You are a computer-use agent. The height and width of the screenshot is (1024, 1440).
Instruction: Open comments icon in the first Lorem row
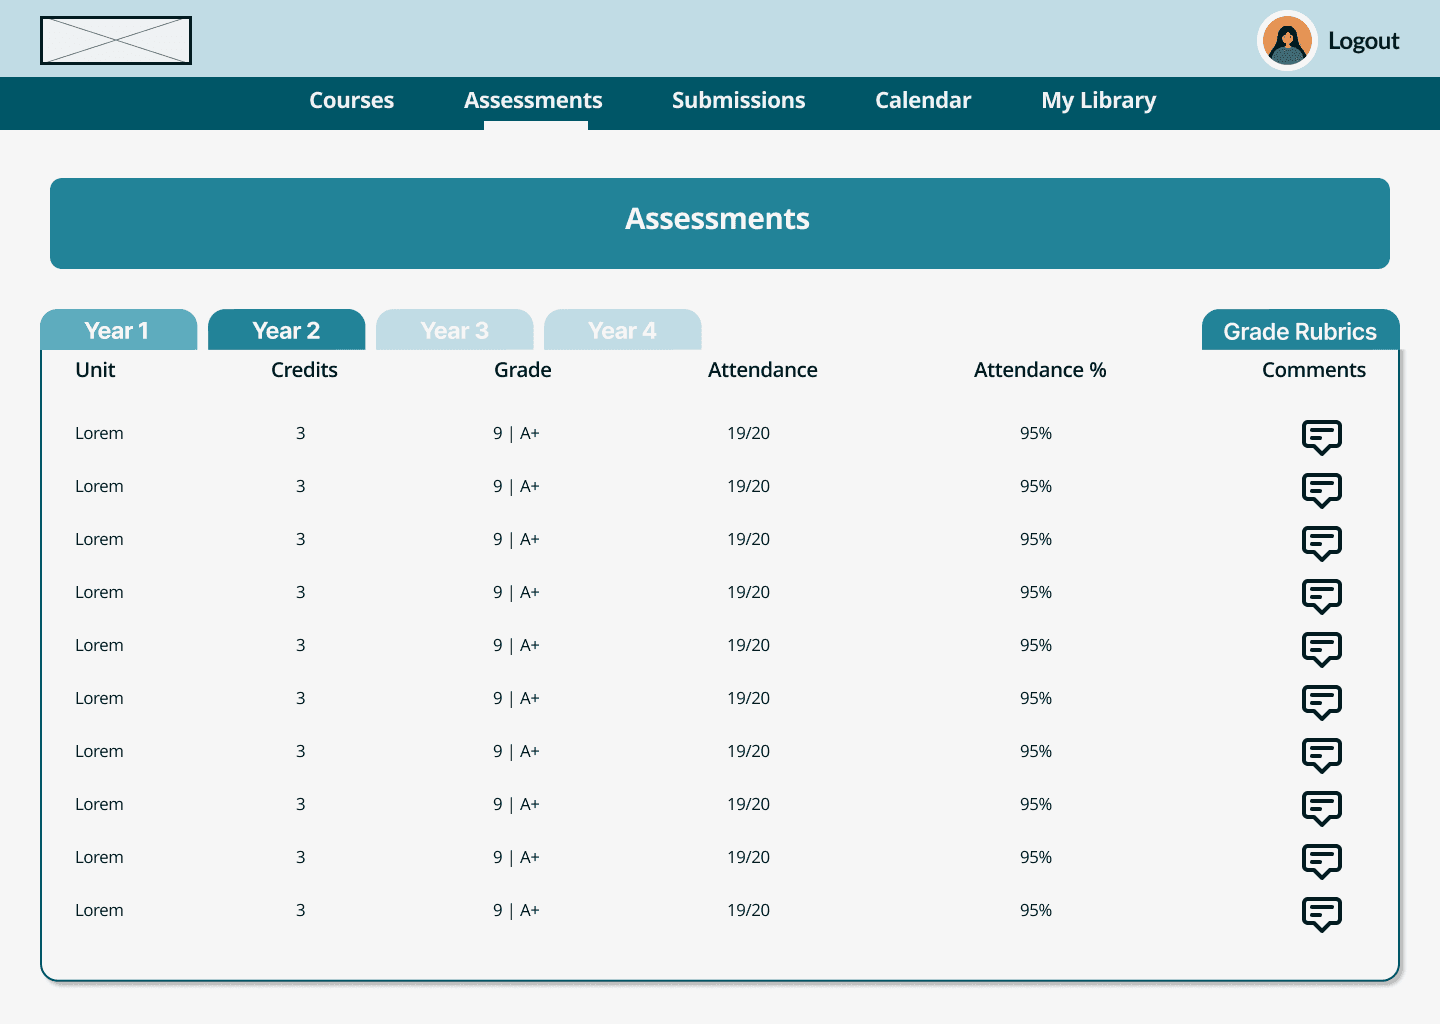coord(1321,437)
